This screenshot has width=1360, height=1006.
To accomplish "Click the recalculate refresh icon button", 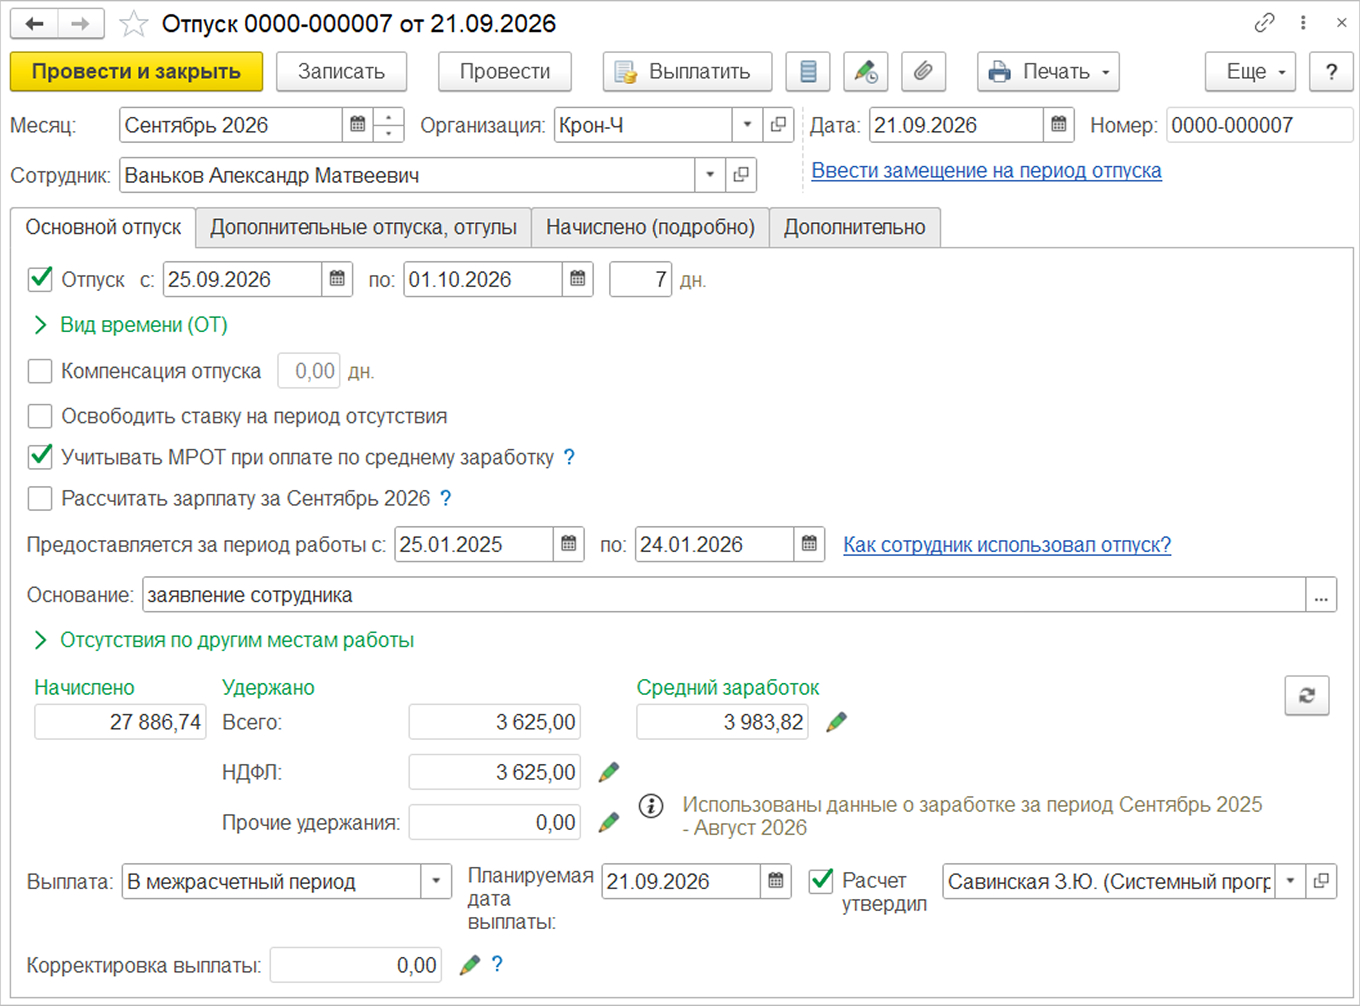I will point(1306,695).
